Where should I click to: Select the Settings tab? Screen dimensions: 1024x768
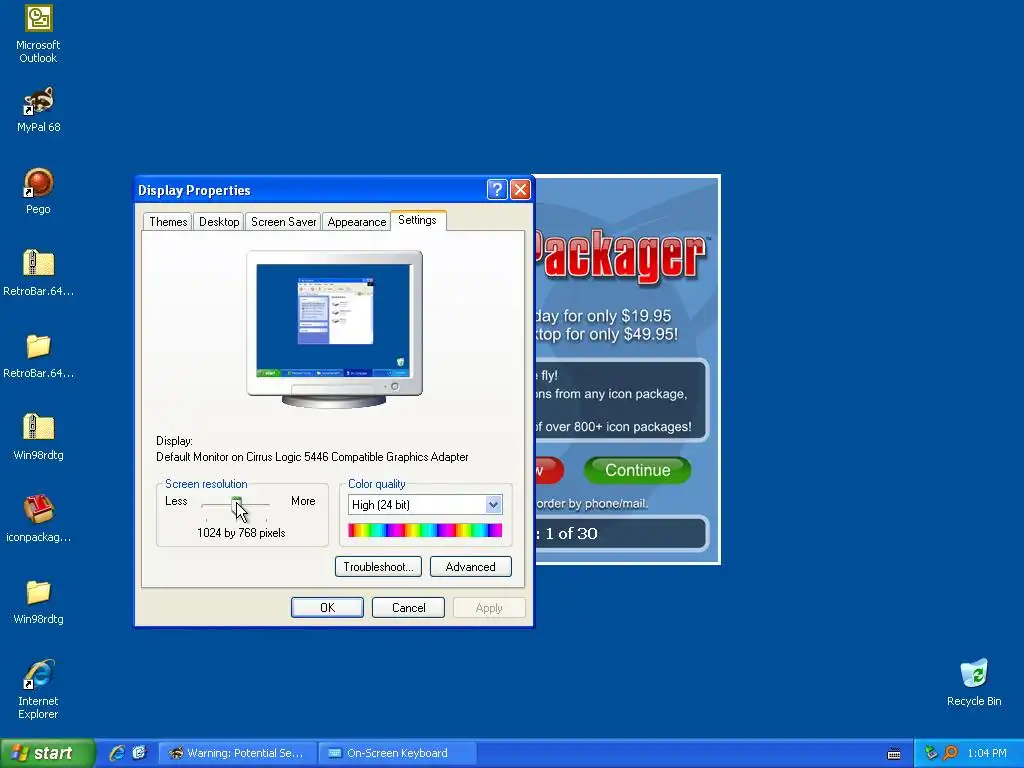pyautogui.click(x=417, y=220)
